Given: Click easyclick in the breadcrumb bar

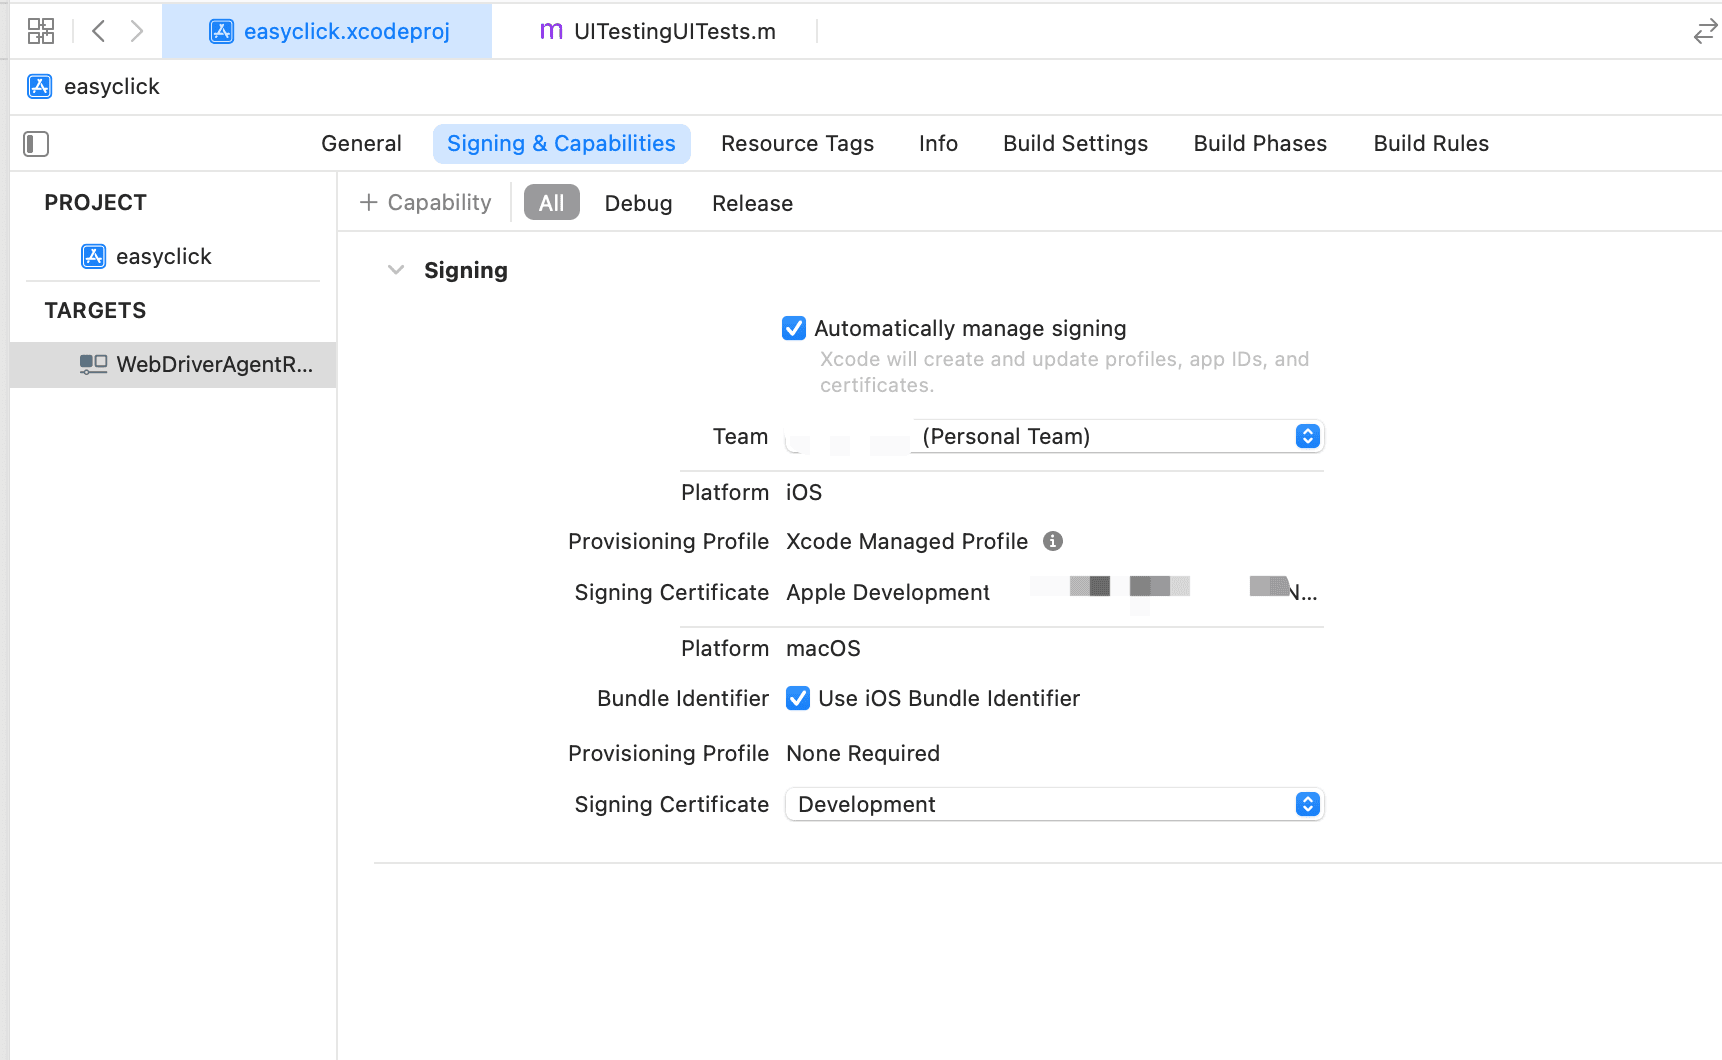Looking at the screenshot, I should click(112, 86).
